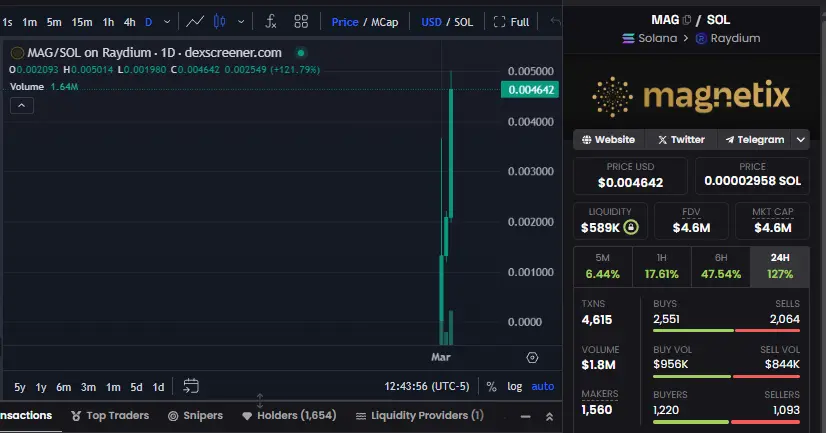
Task: Toggle chart to Price mode
Action: tap(345, 22)
